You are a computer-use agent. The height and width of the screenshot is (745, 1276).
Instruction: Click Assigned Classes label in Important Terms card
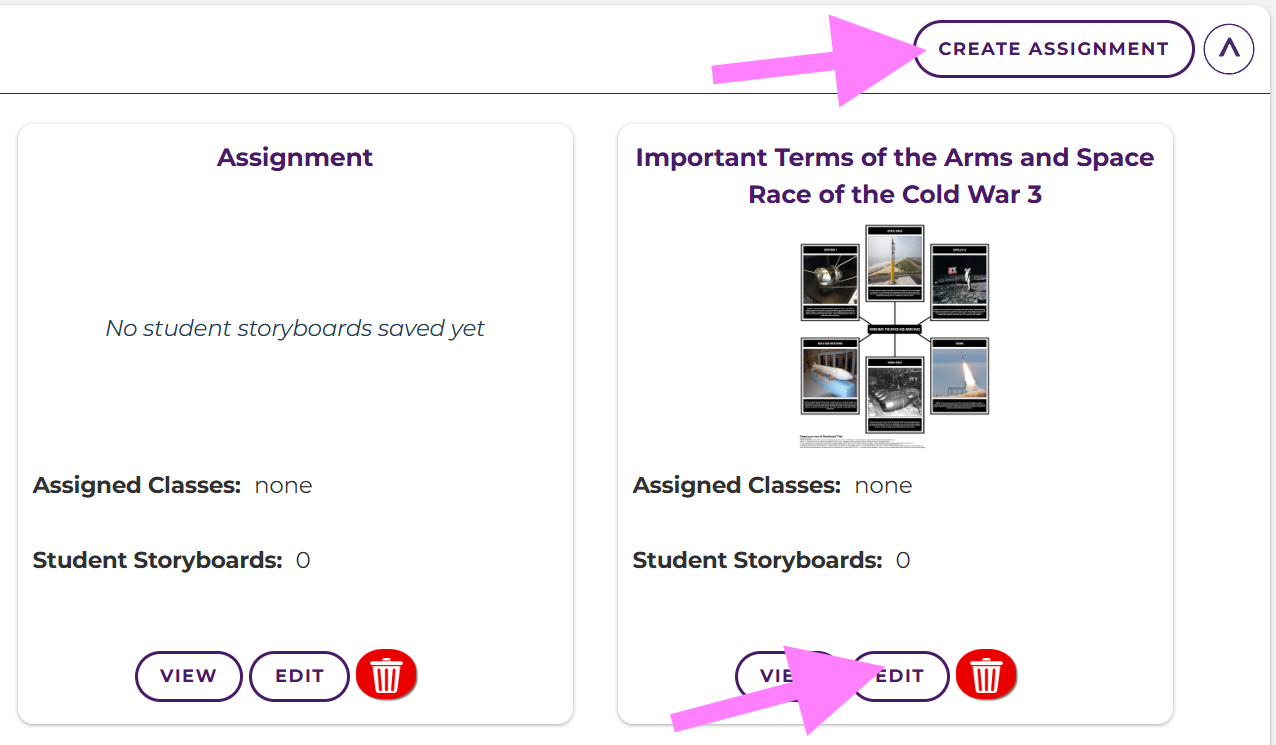coord(737,486)
